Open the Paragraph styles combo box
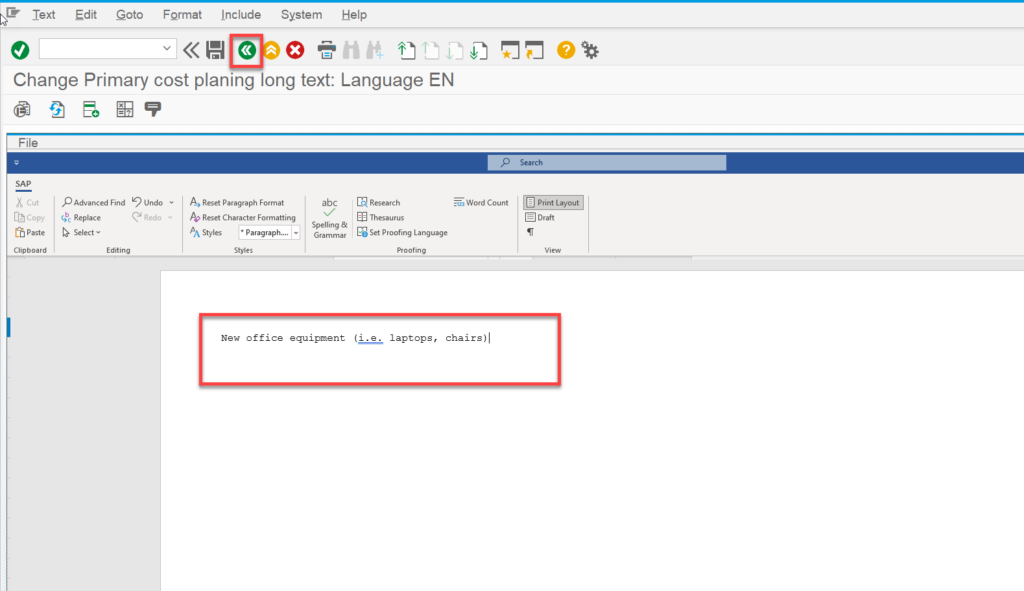The width and height of the screenshot is (1024, 591). pos(267,231)
